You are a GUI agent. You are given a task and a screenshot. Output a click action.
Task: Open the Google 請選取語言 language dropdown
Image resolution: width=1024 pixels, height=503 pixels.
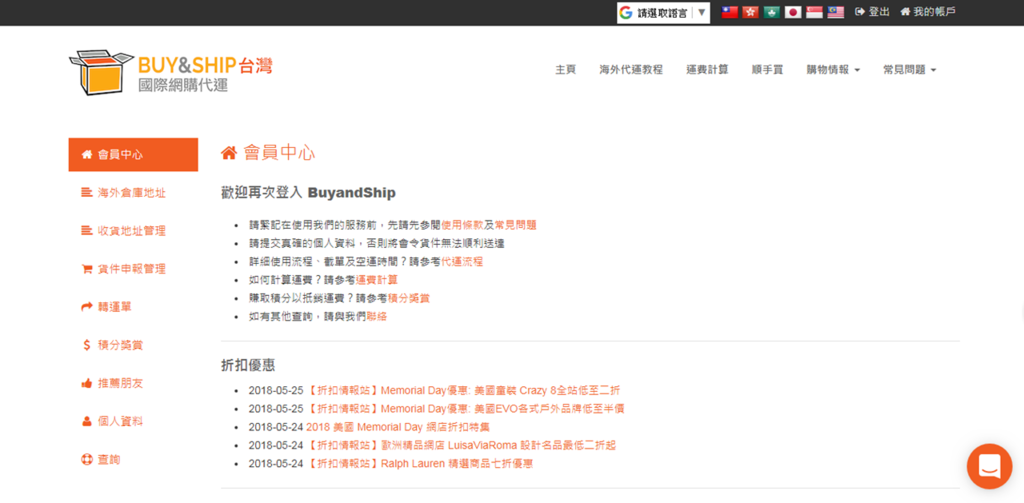click(x=663, y=13)
